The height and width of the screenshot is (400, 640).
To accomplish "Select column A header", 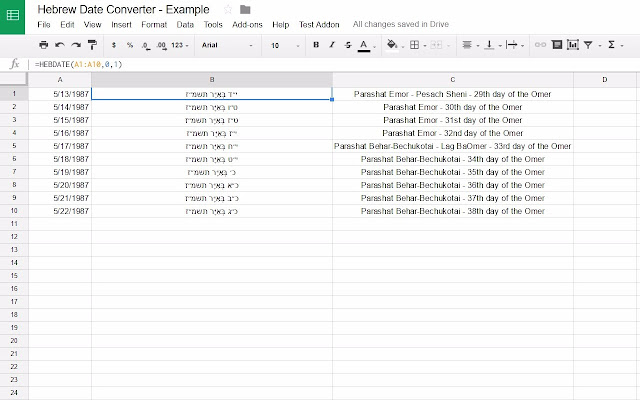I will pos(60,80).
